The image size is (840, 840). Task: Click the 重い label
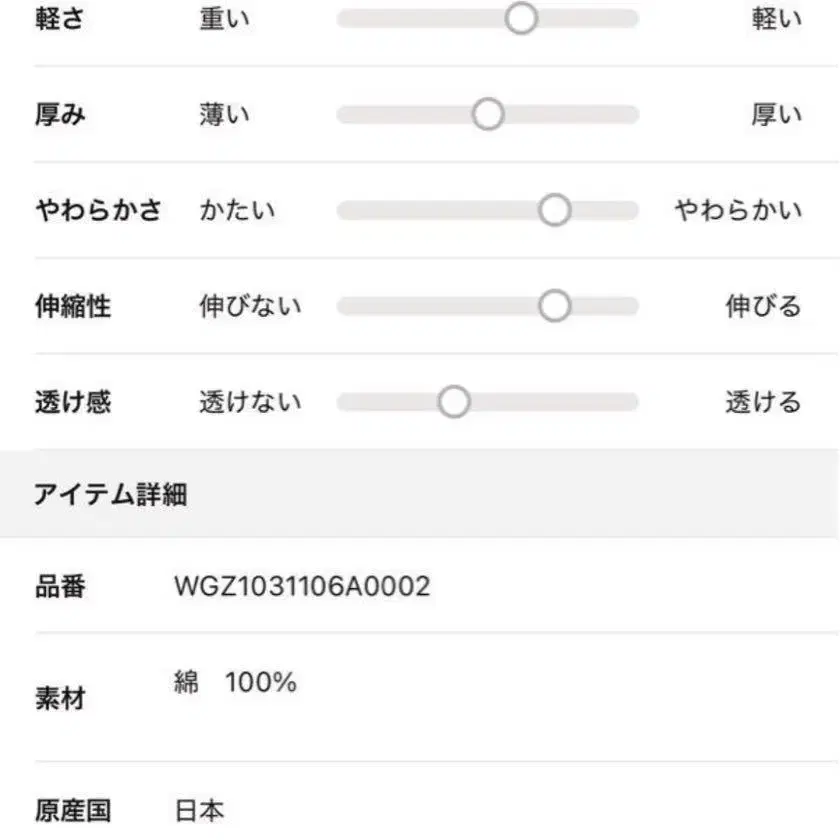225,19
